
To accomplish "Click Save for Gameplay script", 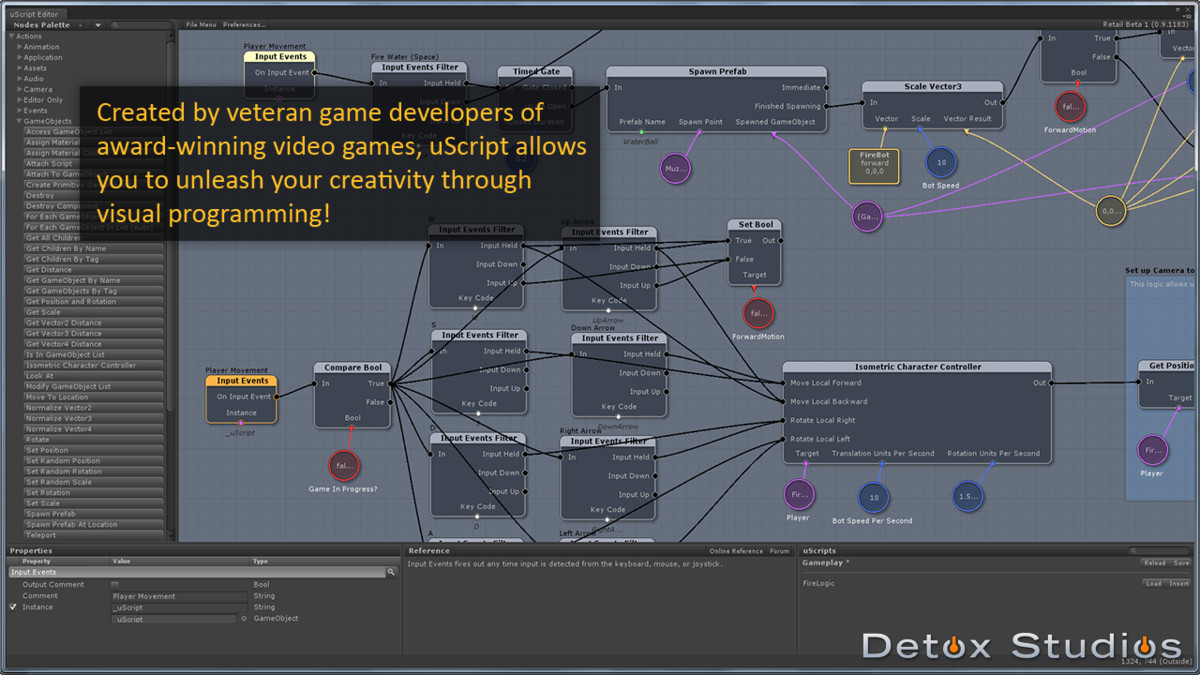I will pyautogui.click(x=1181, y=563).
